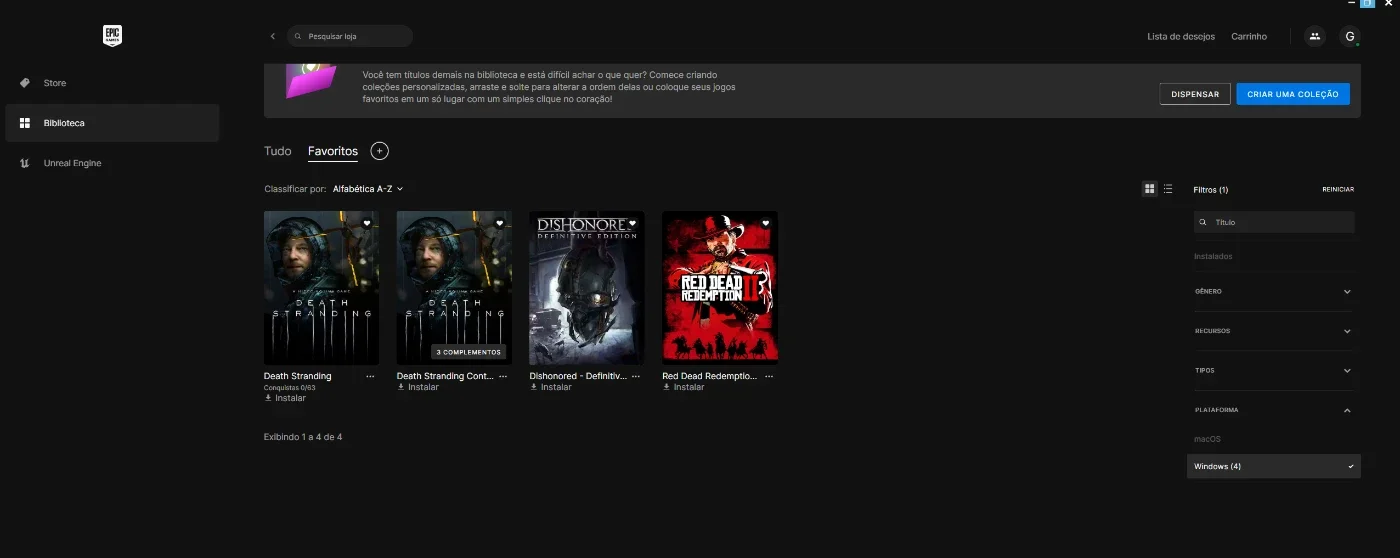The image size is (1400, 558).
Task: Add a new collection with plus icon
Action: (x=379, y=151)
